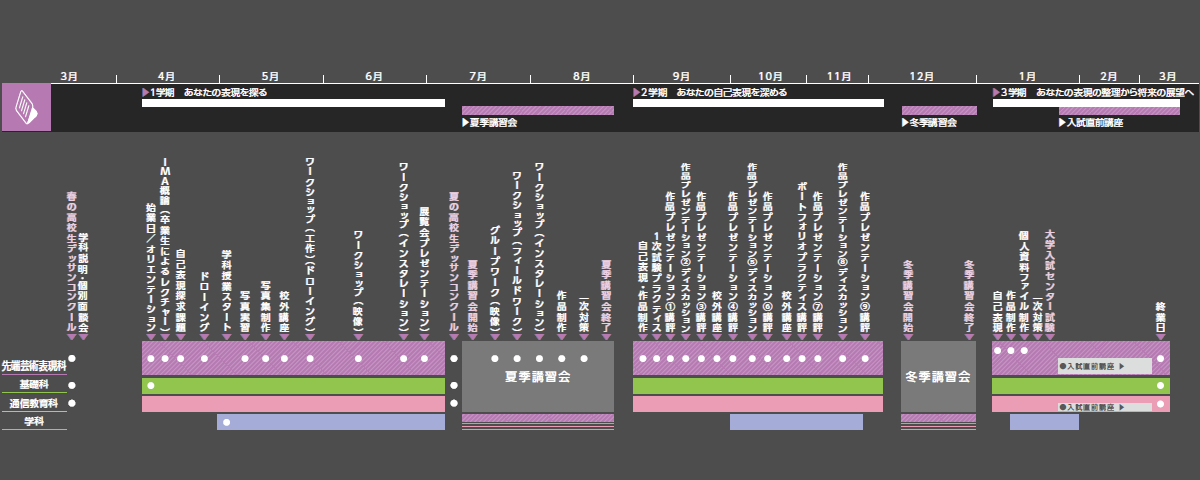The height and width of the screenshot is (480, 1200).
Task: Select the 学科 course row label
Action: point(34,422)
